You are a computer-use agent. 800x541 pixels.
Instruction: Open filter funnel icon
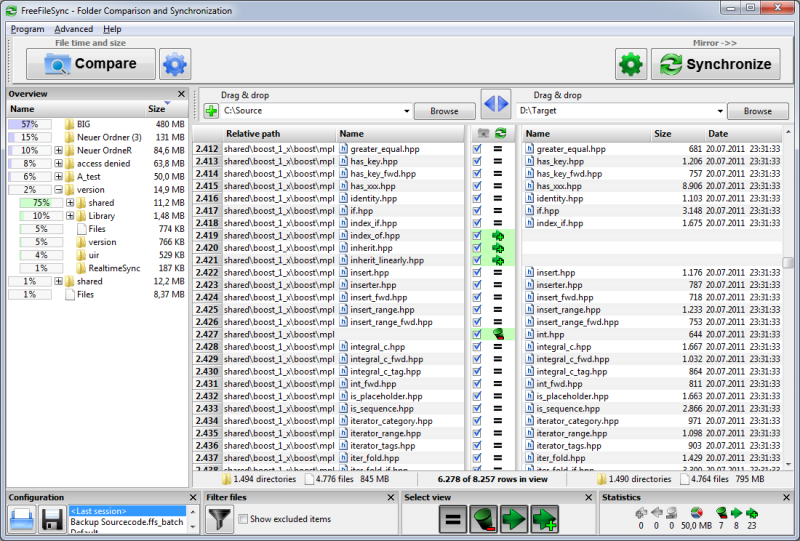[x=220, y=520]
